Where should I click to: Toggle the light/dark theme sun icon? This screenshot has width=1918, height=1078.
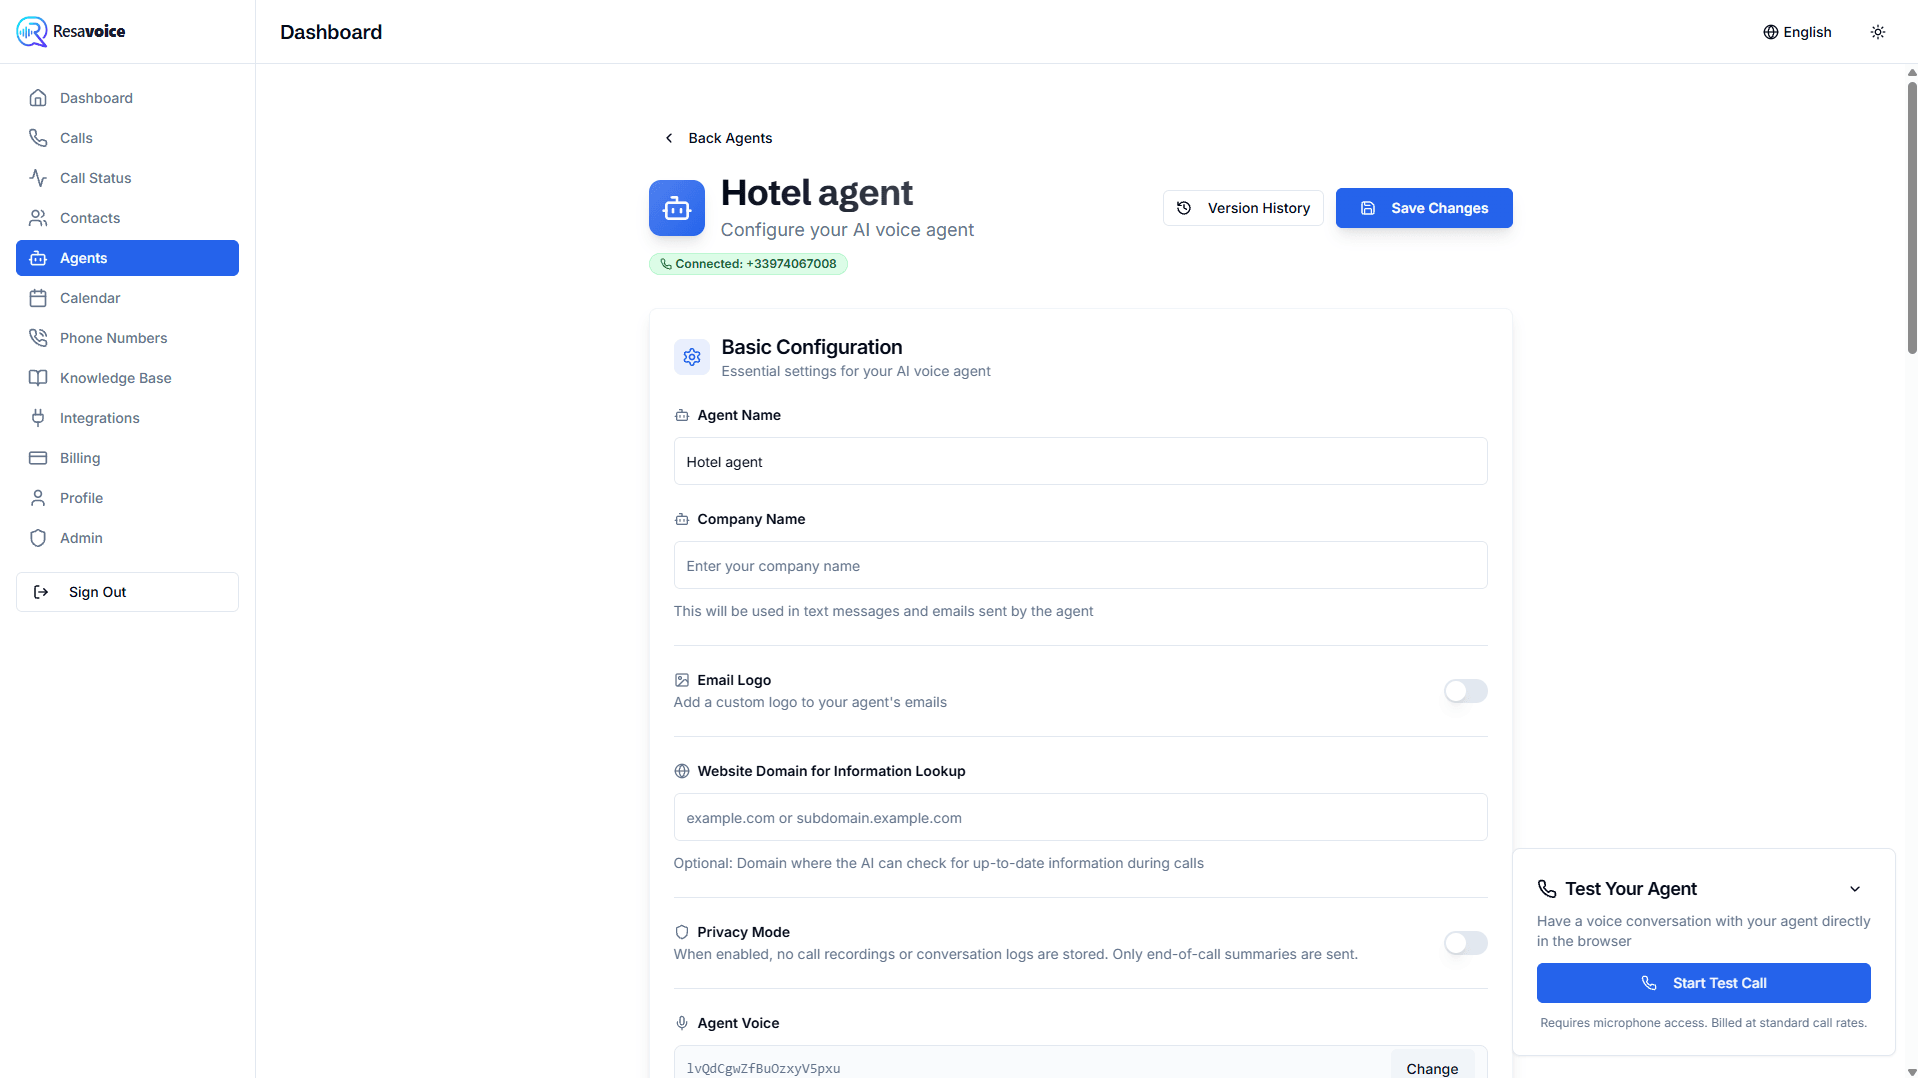pos(1878,32)
